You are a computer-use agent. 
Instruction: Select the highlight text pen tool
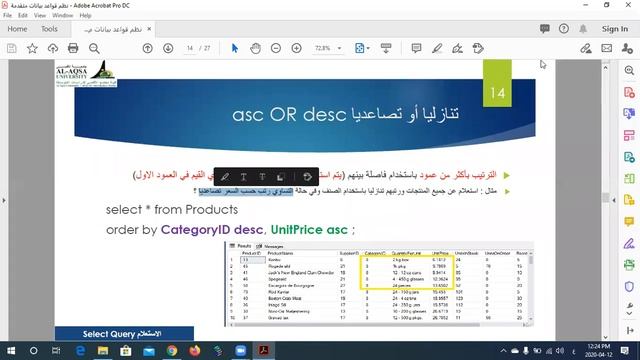[x=437, y=49]
